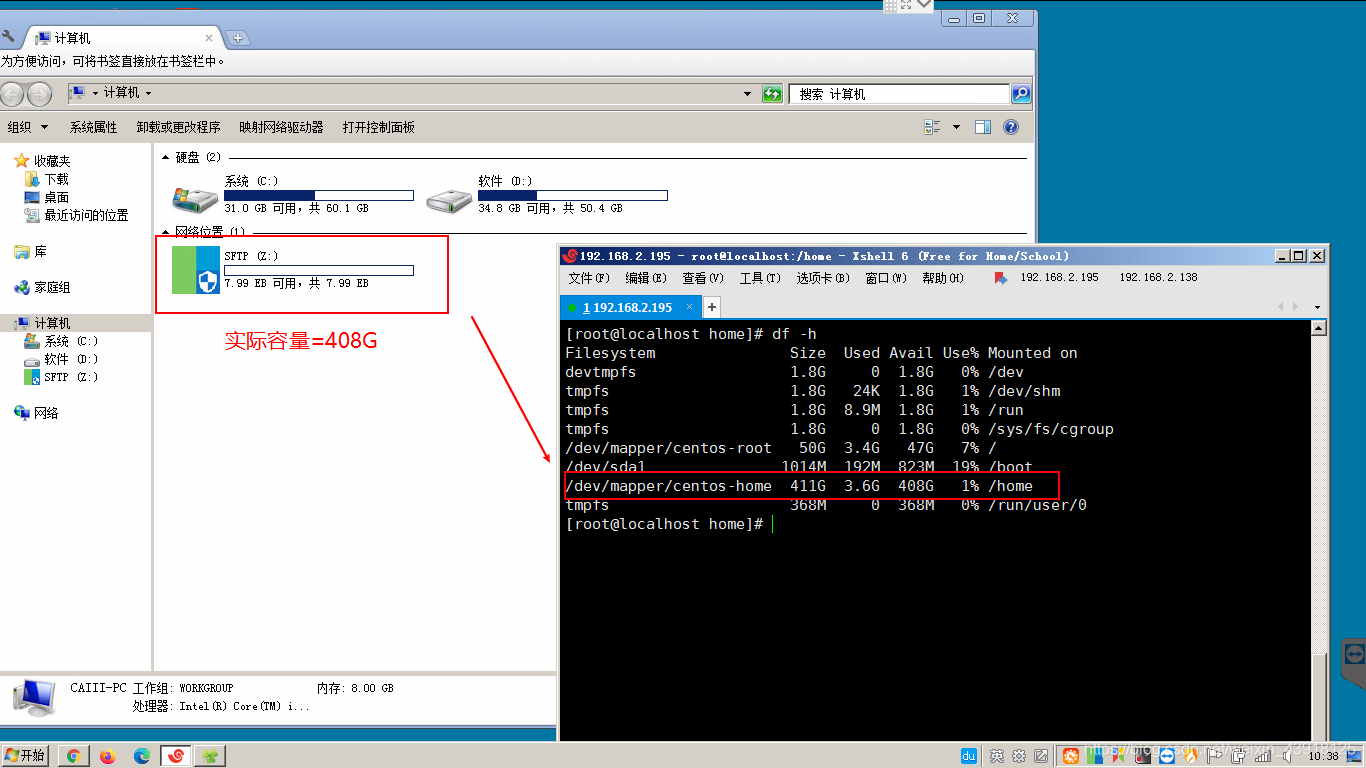
Task: Click the 英 input method indicator
Action: [x=997, y=756]
